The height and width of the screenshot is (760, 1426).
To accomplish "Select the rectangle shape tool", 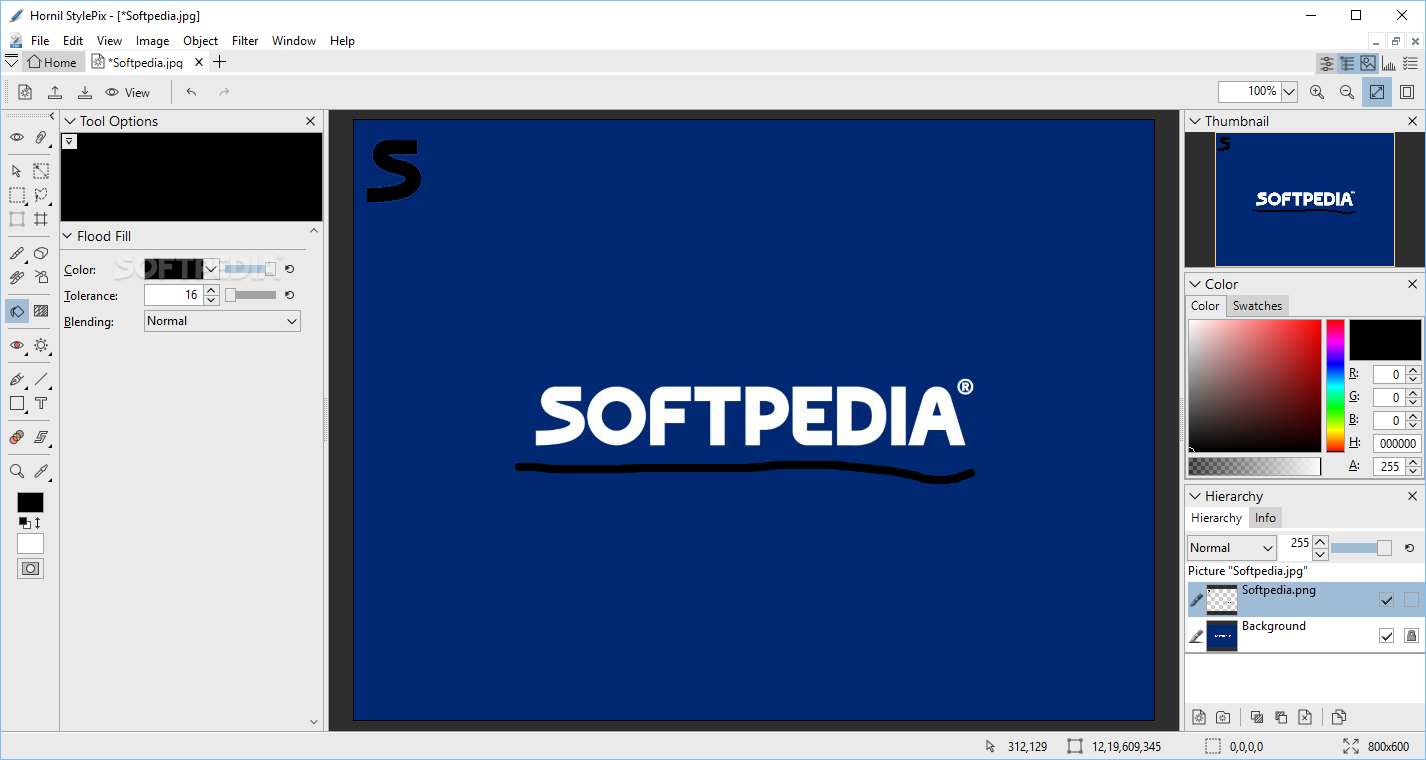I will coord(17,403).
